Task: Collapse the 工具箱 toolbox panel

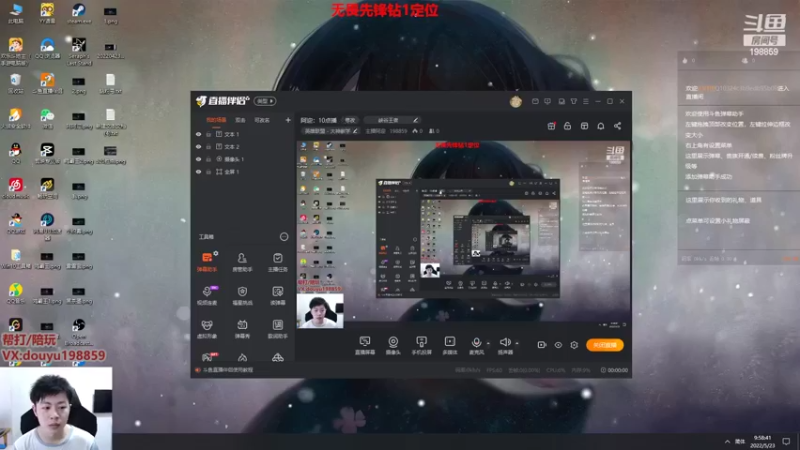Action: coord(284,237)
